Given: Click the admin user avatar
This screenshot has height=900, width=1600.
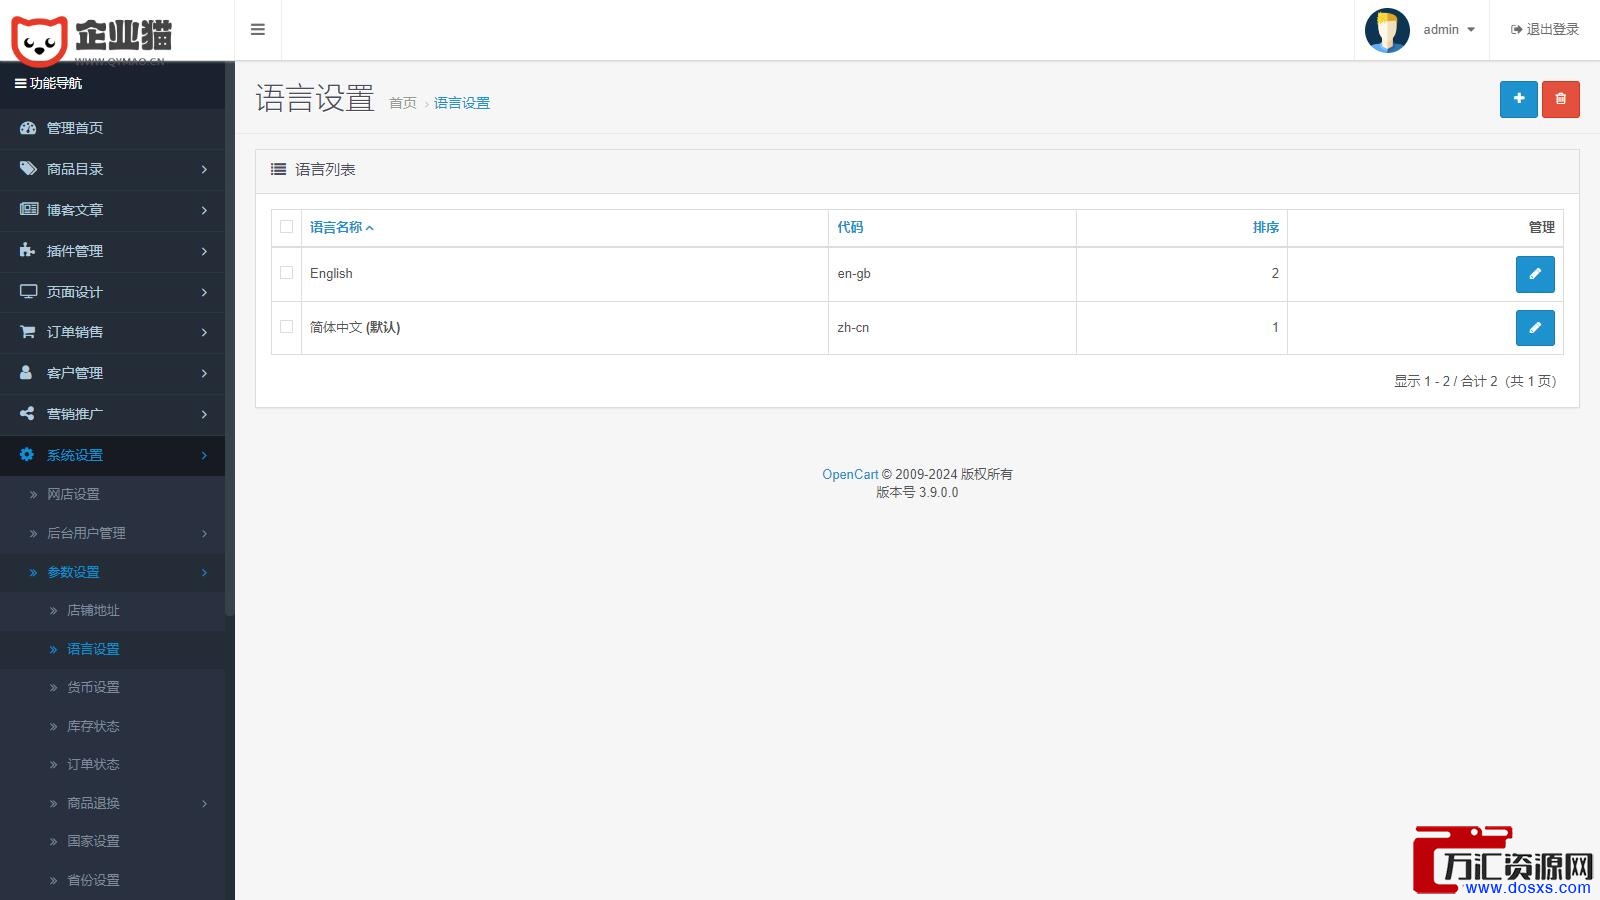Looking at the screenshot, I should point(1387,30).
